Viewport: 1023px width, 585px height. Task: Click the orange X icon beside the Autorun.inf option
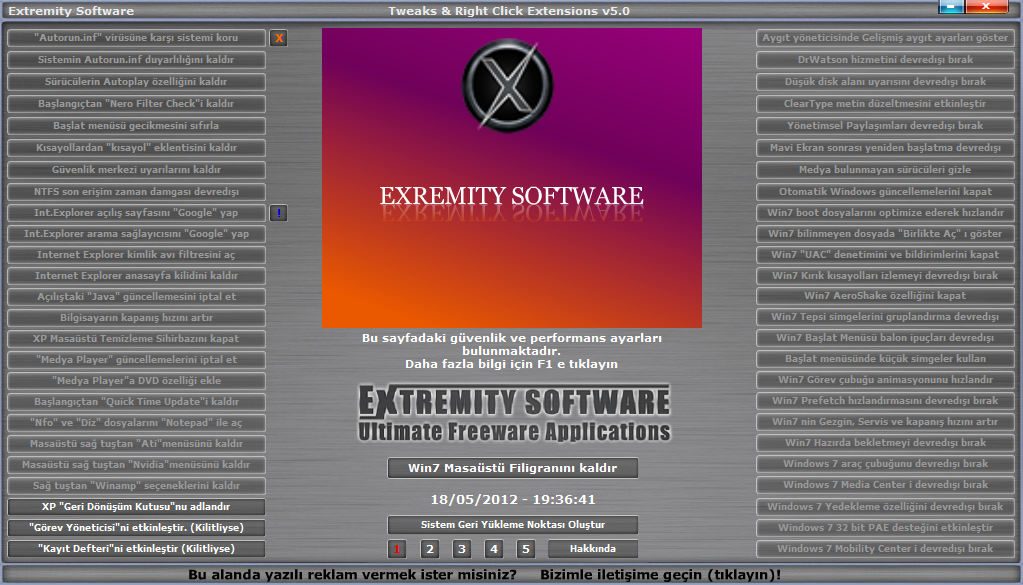click(279, 38)
